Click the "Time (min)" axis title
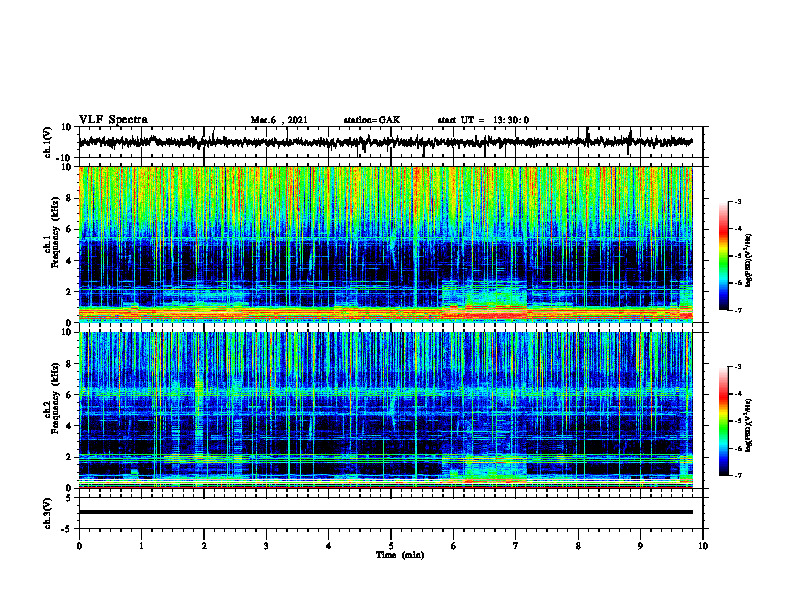This screenshot has height=612, width=792. click(400, 555)
